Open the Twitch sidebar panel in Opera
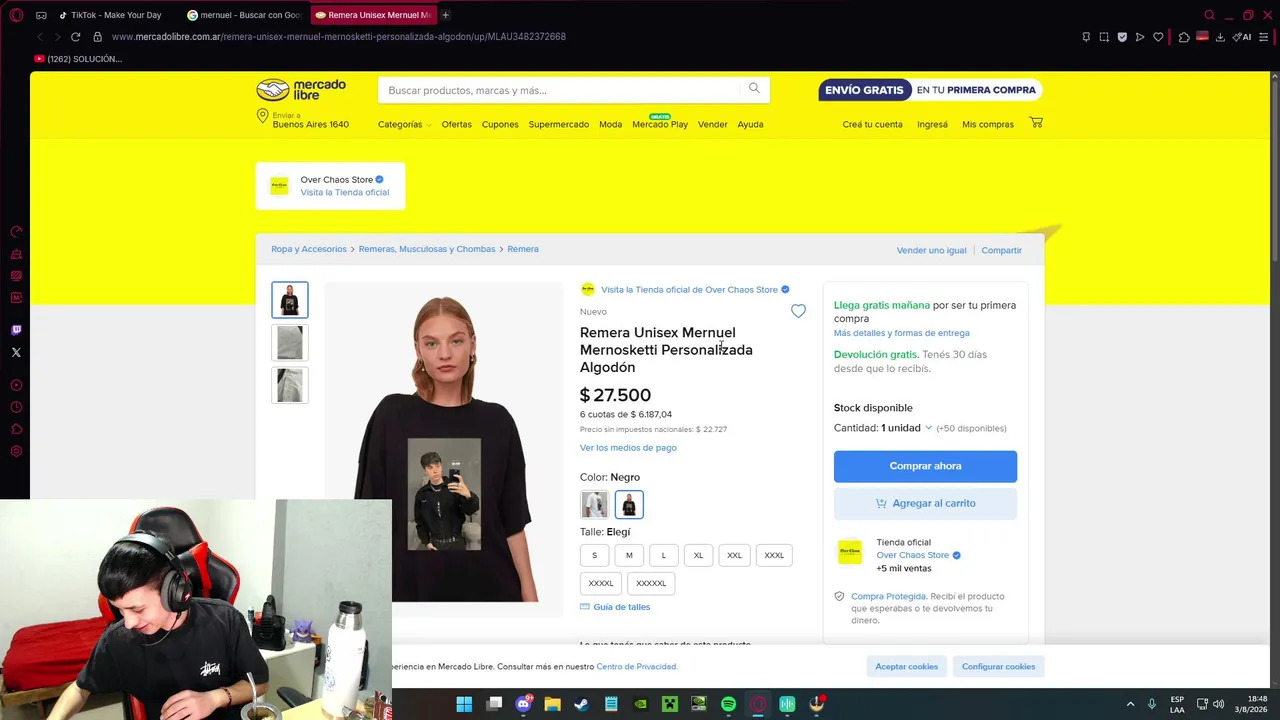Screen dimensions: 1280x720 [x=16, y=330]
